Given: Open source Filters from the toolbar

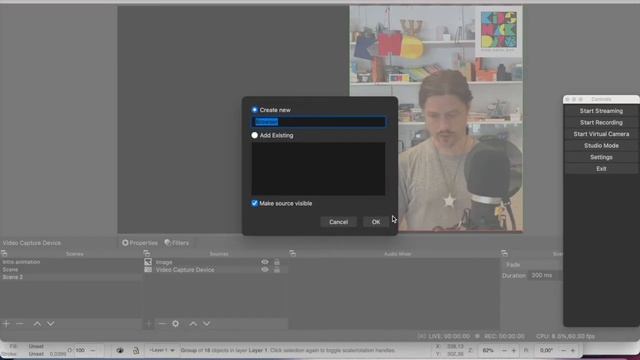Looking at the screenshot, I should pyautogui.click(x=177, y=243).
